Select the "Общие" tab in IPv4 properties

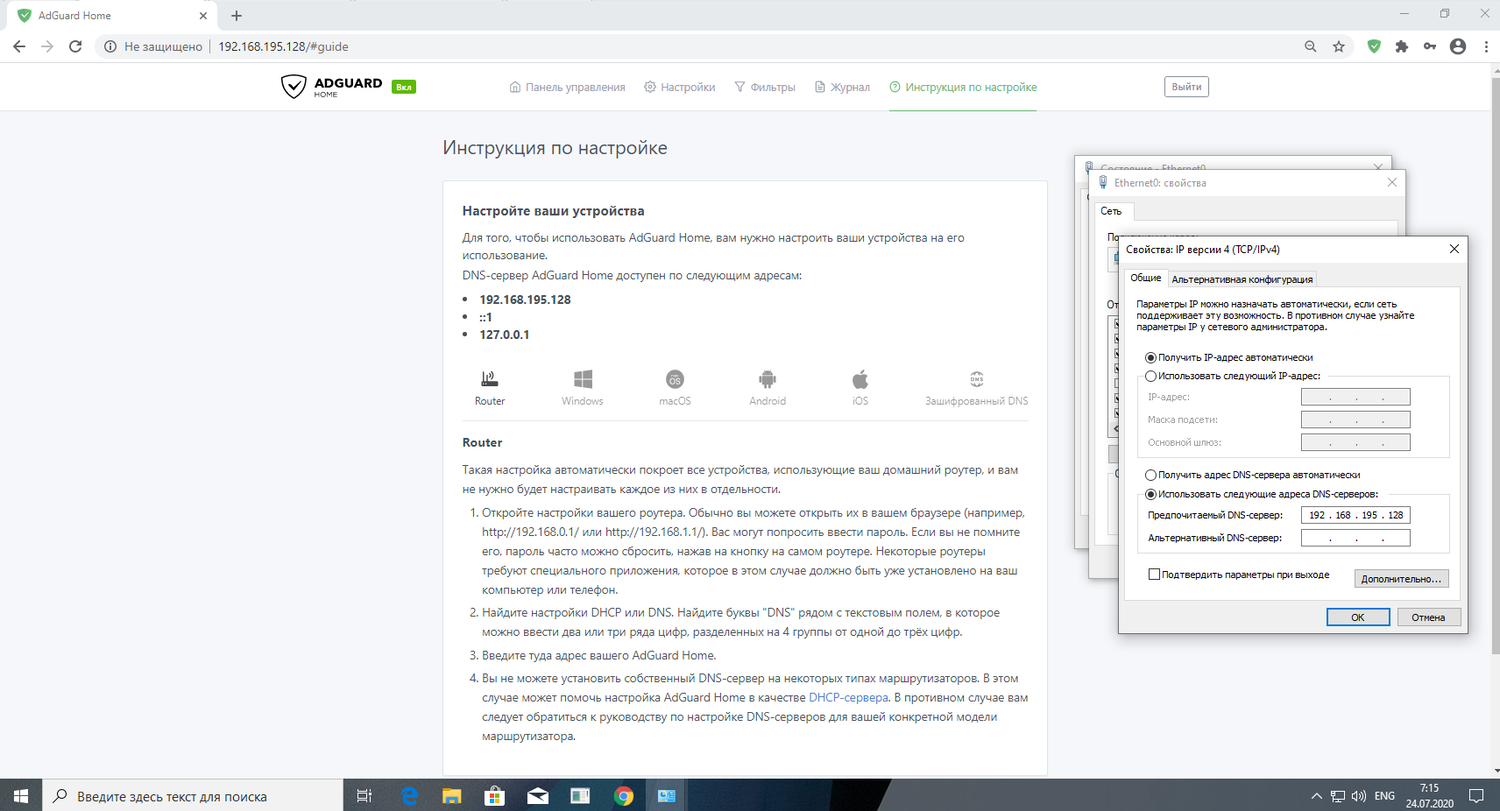click(x=1146, y=278)
